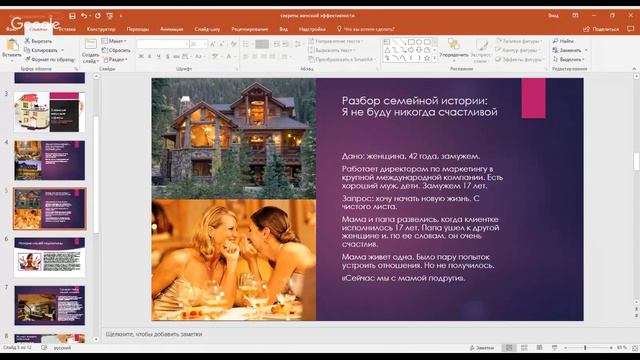Click the font name combo box
640x360 pixels.
pos(162,44)
